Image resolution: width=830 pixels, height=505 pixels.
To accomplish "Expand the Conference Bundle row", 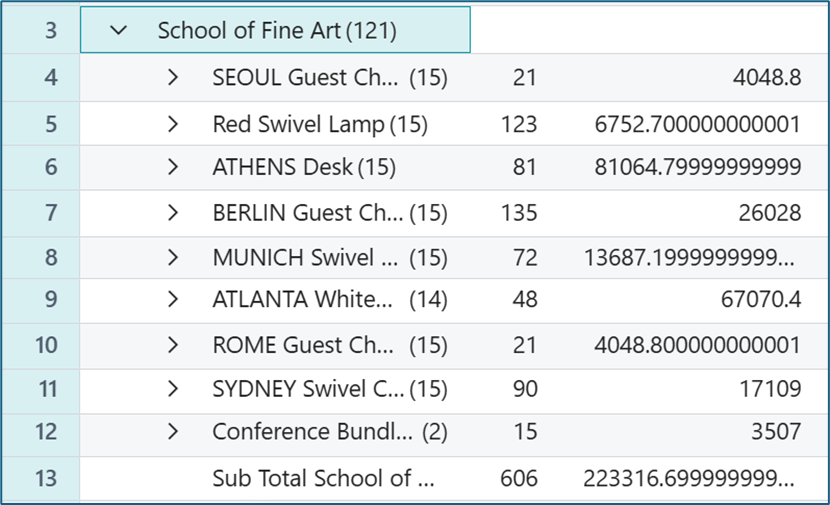I will point(173,432).
